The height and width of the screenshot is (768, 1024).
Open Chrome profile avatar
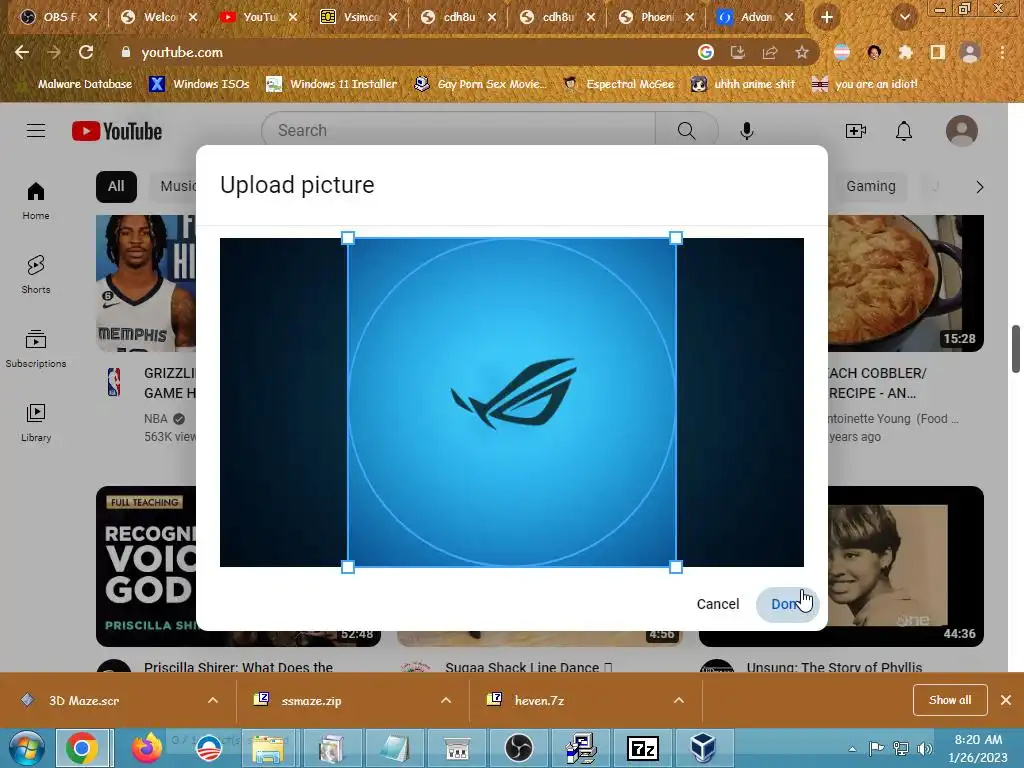pyautogui.click(x=970, y=52)
